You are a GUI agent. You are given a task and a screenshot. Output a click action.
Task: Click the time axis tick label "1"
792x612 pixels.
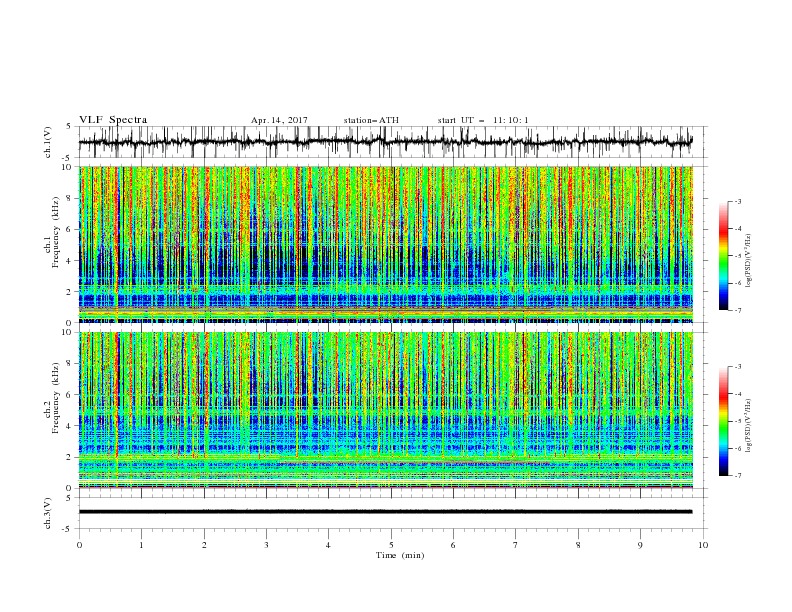[x=141, y=545]
